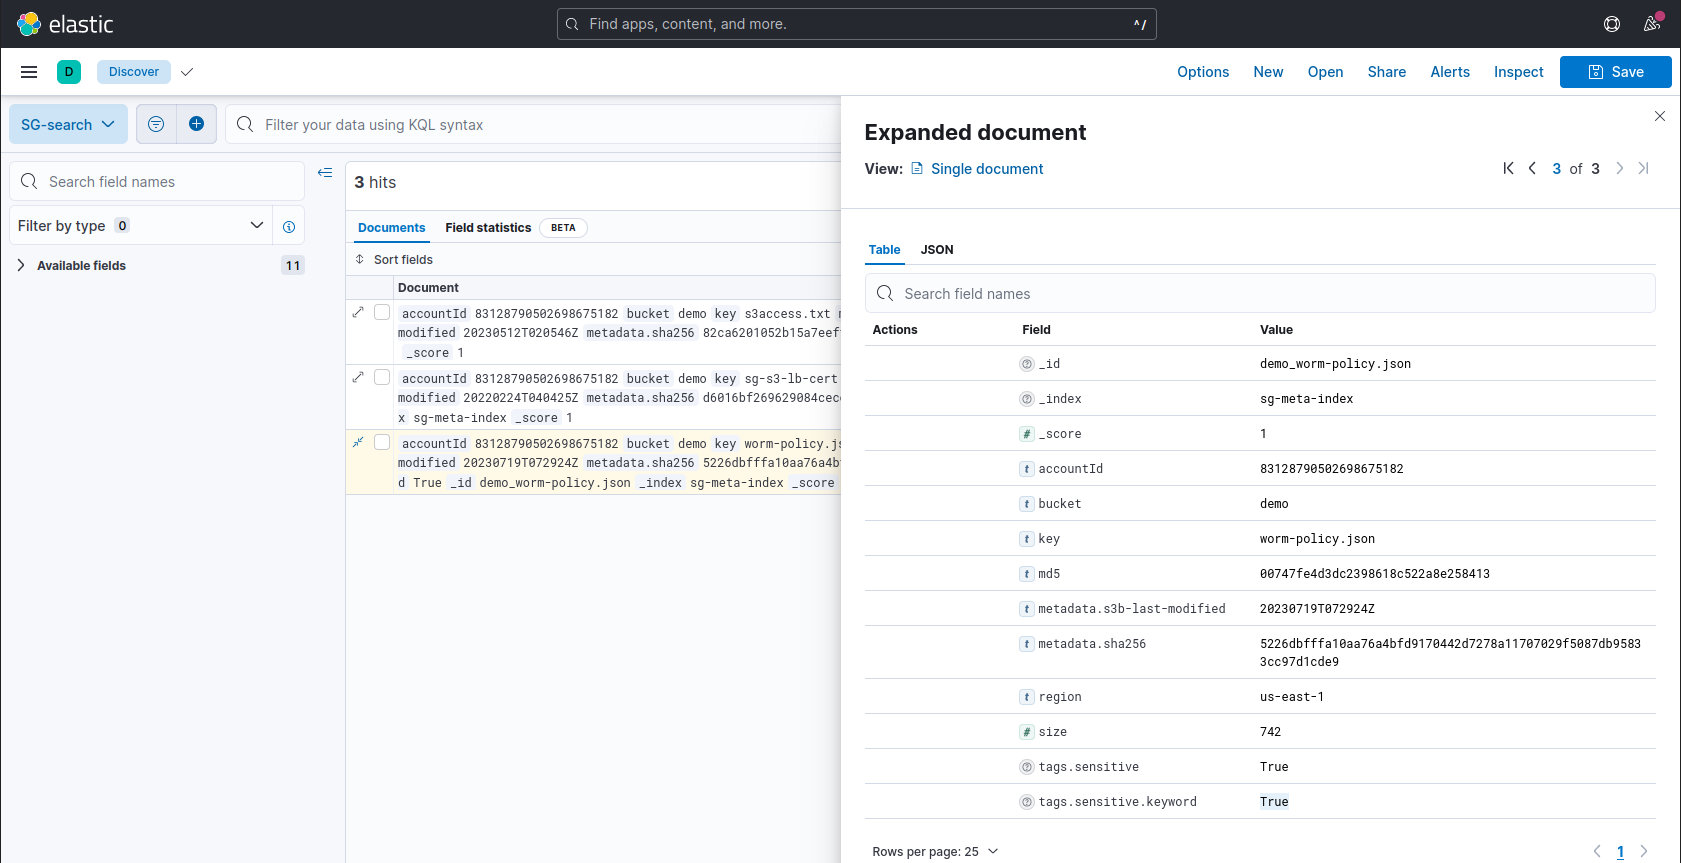The width and height of the screenshot is (1681, 863).
Task: Click Inspect in the top bar
Action: pos(1519,72)
